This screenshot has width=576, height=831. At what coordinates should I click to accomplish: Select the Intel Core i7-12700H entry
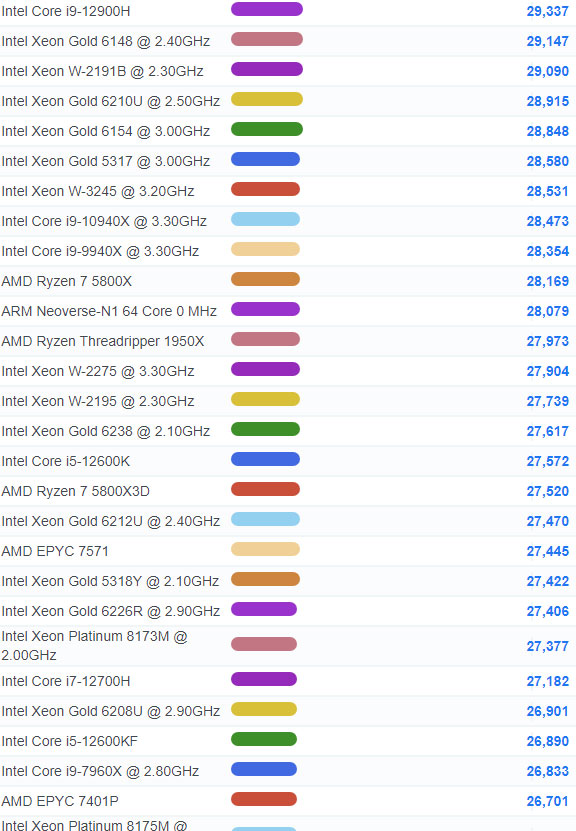(66, 681)
